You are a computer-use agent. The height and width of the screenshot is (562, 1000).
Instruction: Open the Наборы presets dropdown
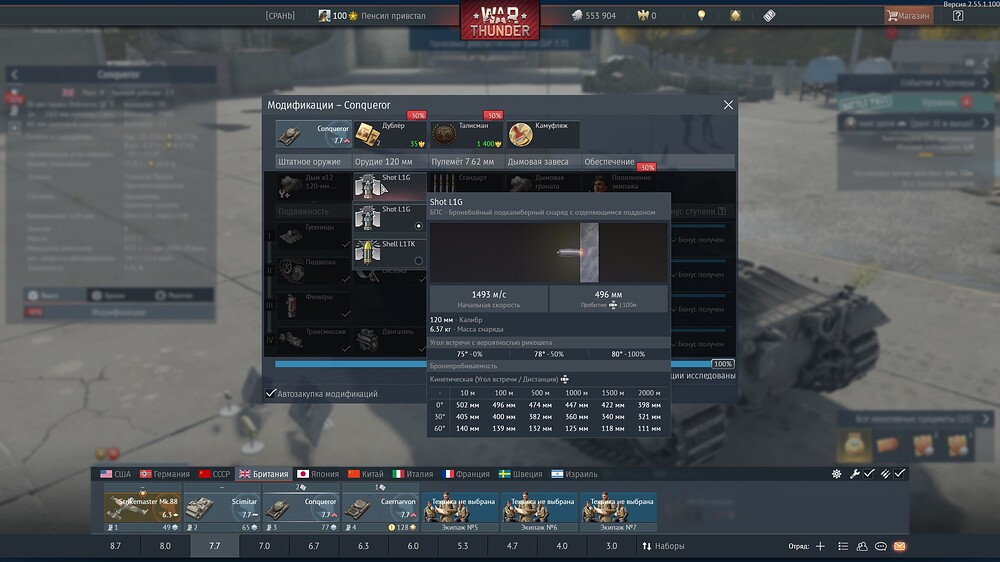click(663, 546)
